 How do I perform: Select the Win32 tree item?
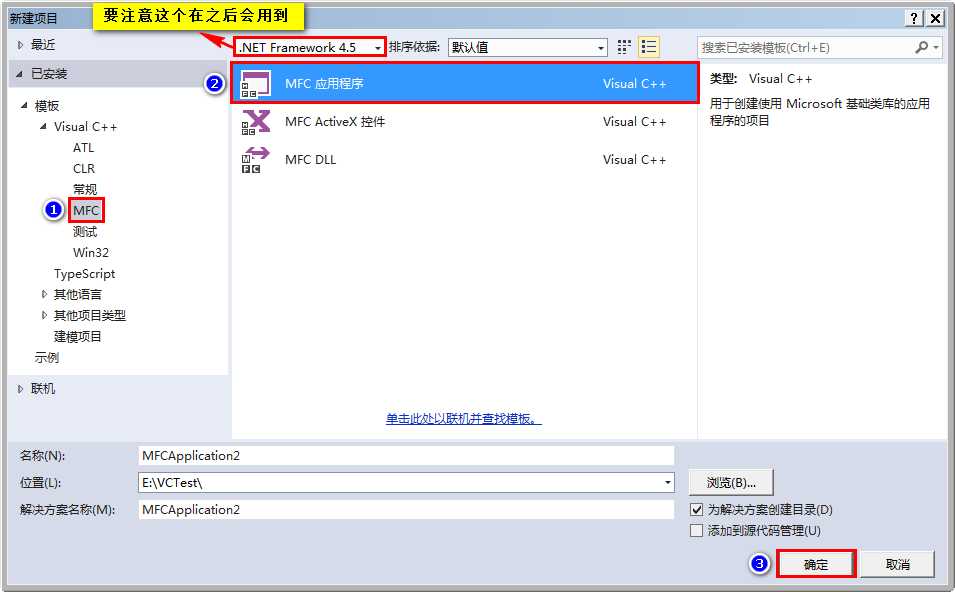point(91,252)
